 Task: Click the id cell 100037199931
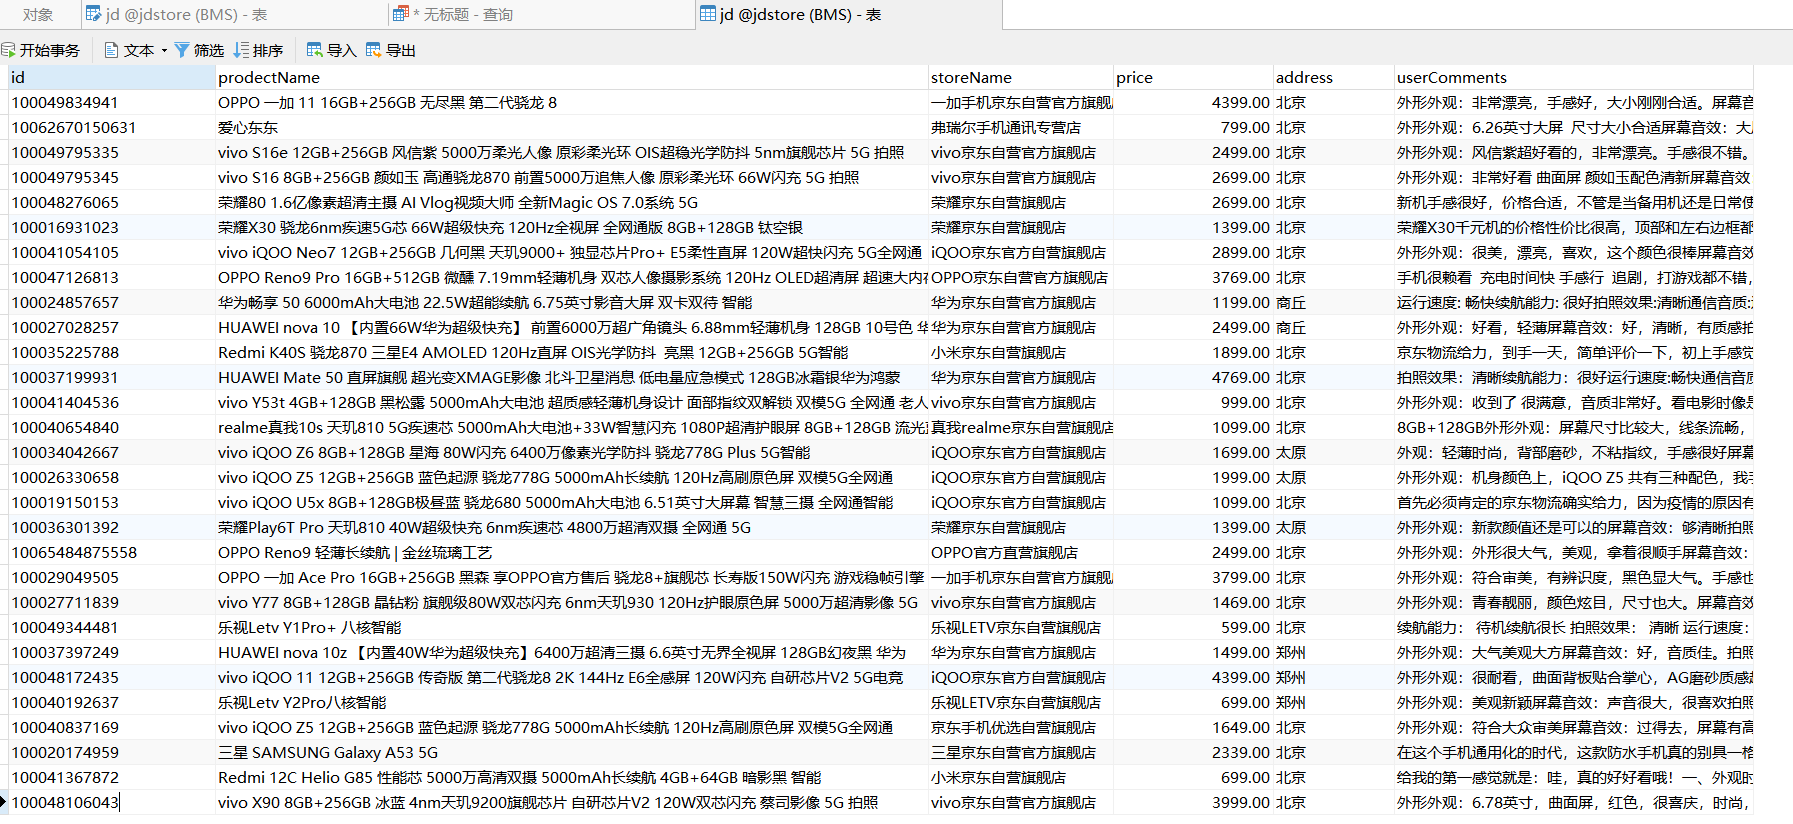point(112,378)
